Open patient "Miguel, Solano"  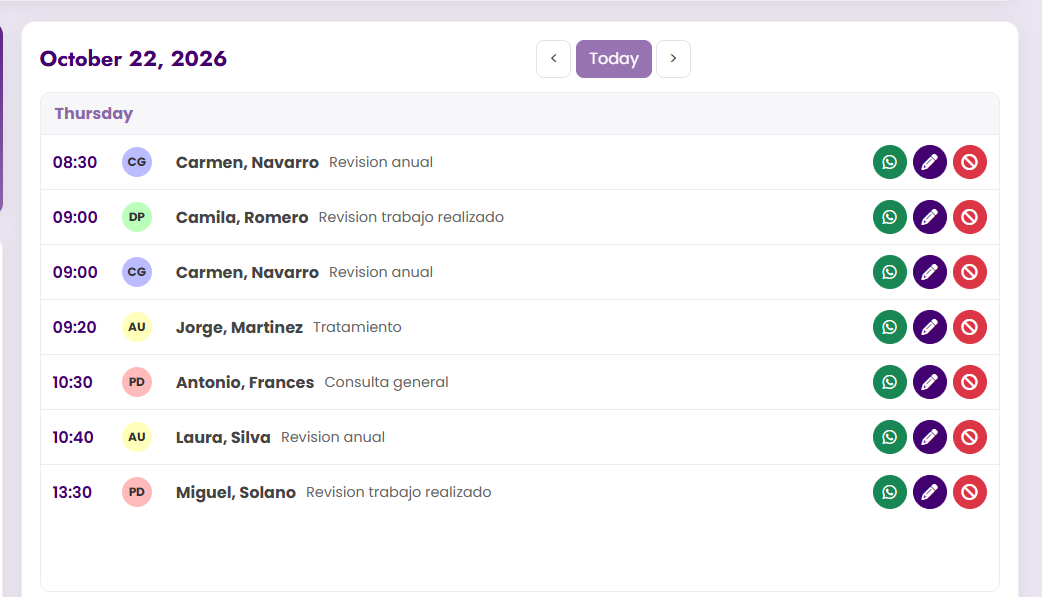(236, 492)
